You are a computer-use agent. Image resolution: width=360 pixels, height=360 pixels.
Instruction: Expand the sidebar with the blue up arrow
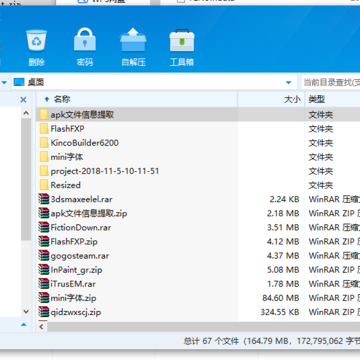(24, 324)
